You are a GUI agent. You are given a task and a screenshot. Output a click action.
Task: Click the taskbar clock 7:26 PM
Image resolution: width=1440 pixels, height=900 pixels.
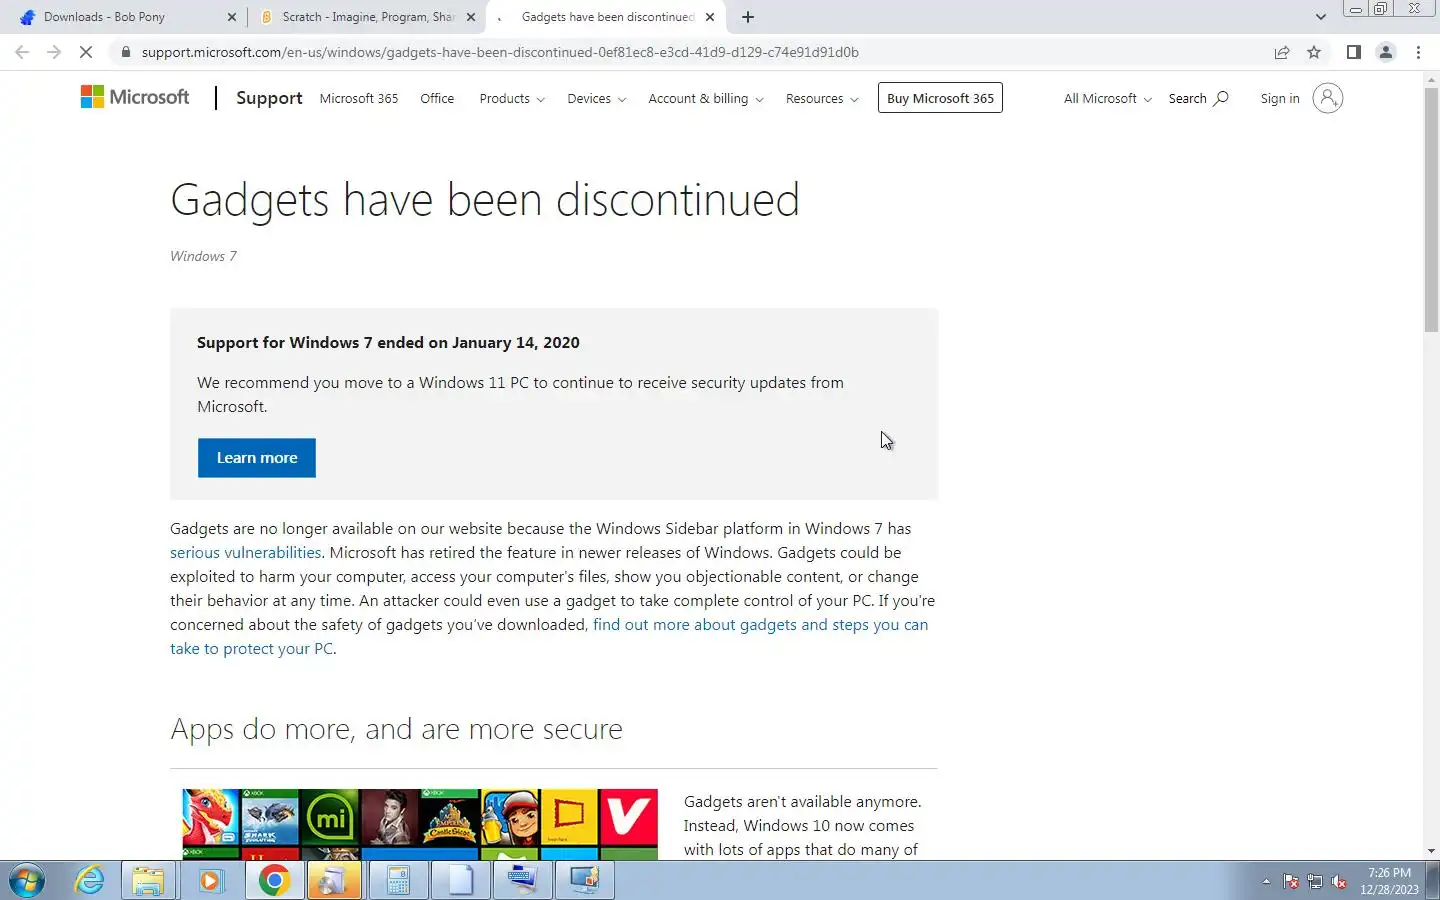click(1389, 881)
